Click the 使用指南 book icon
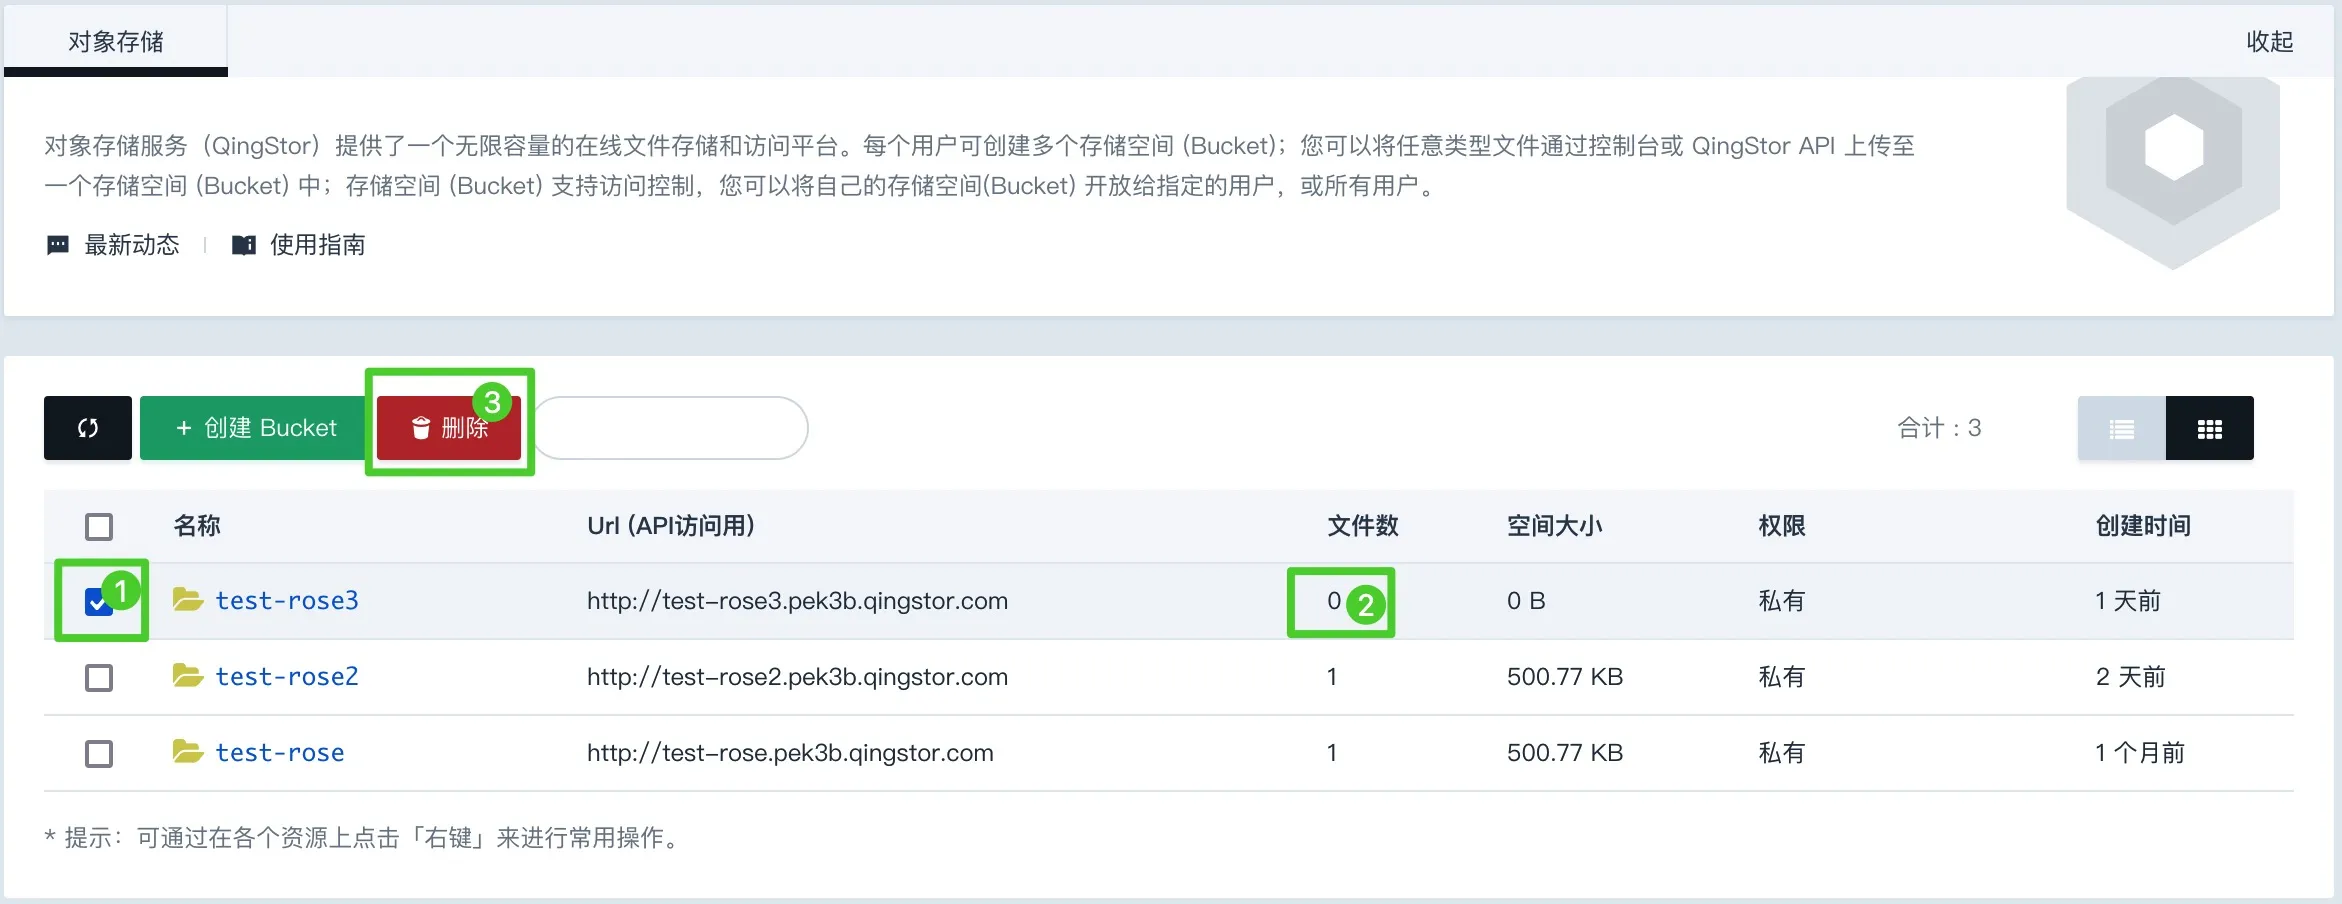 coord(243,245)
